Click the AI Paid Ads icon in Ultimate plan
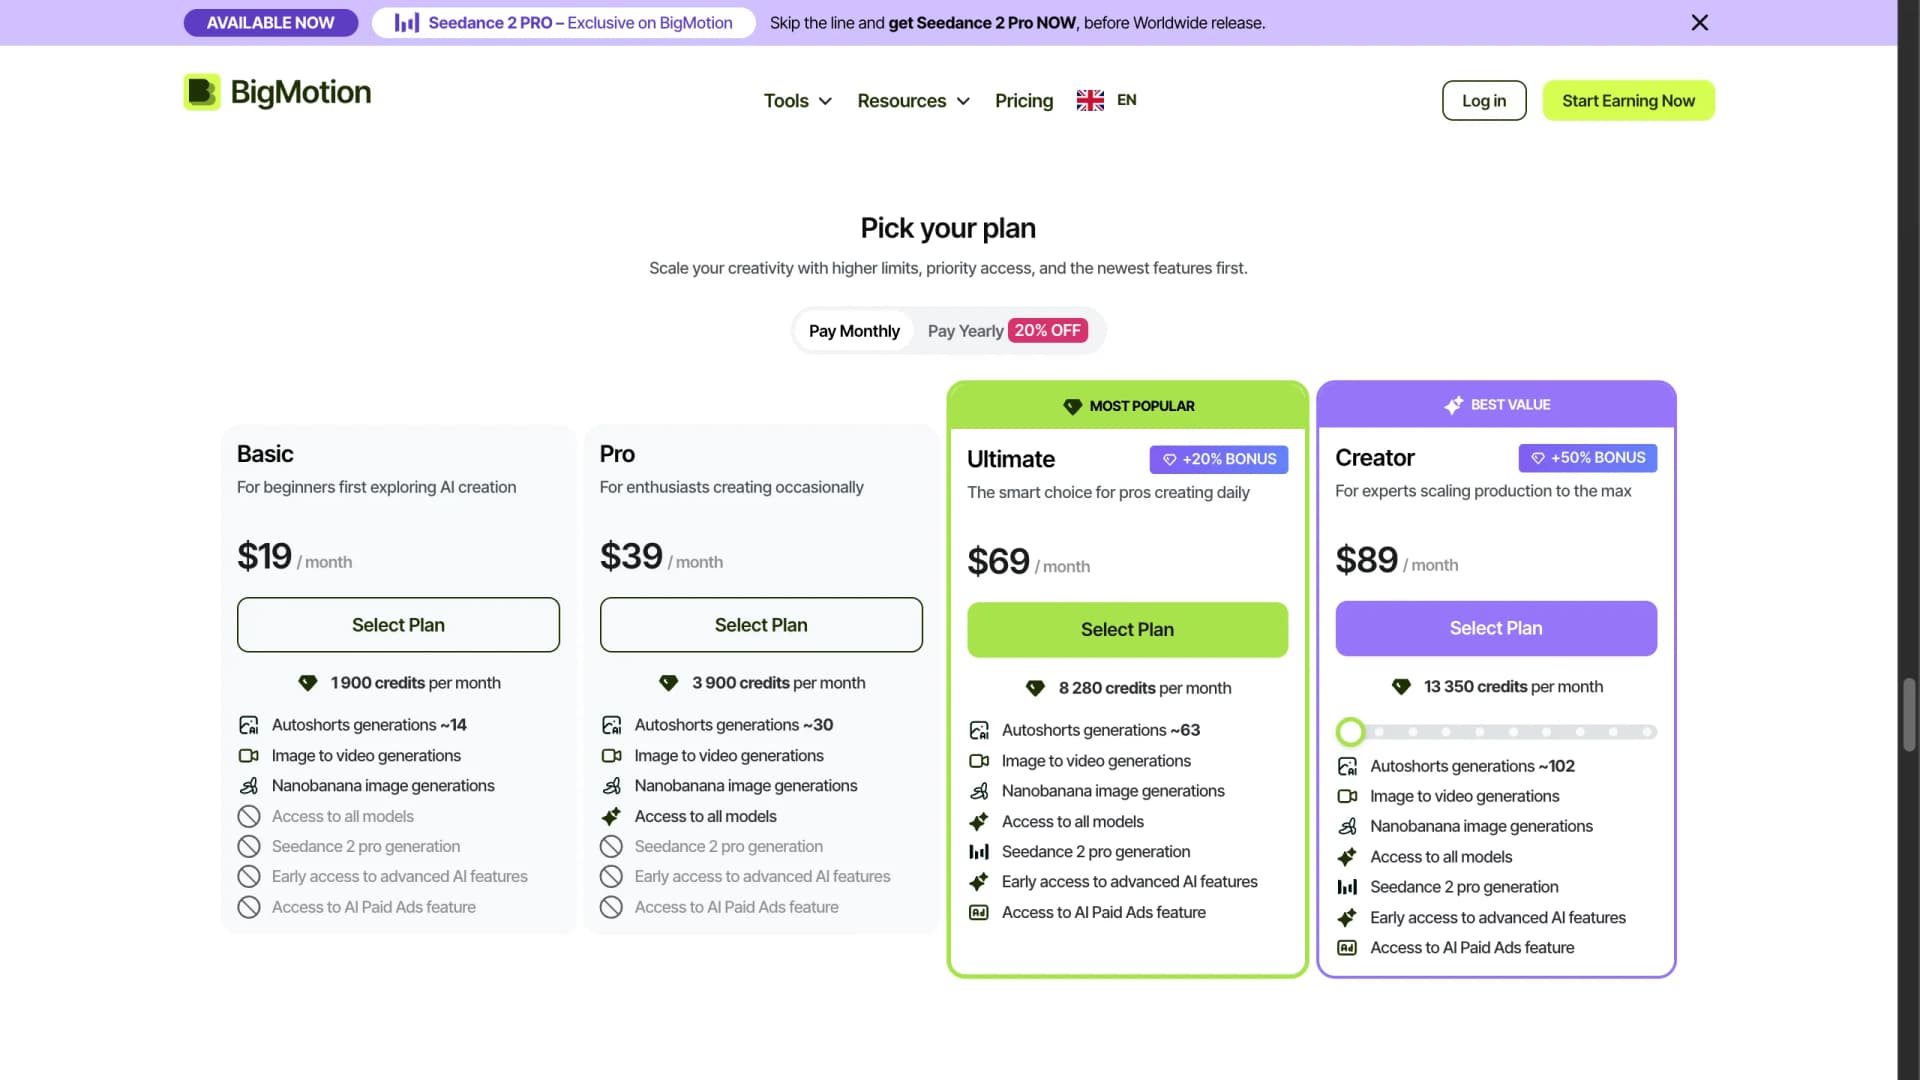This screenshot has width=1920, height=1080. point(978,912)
